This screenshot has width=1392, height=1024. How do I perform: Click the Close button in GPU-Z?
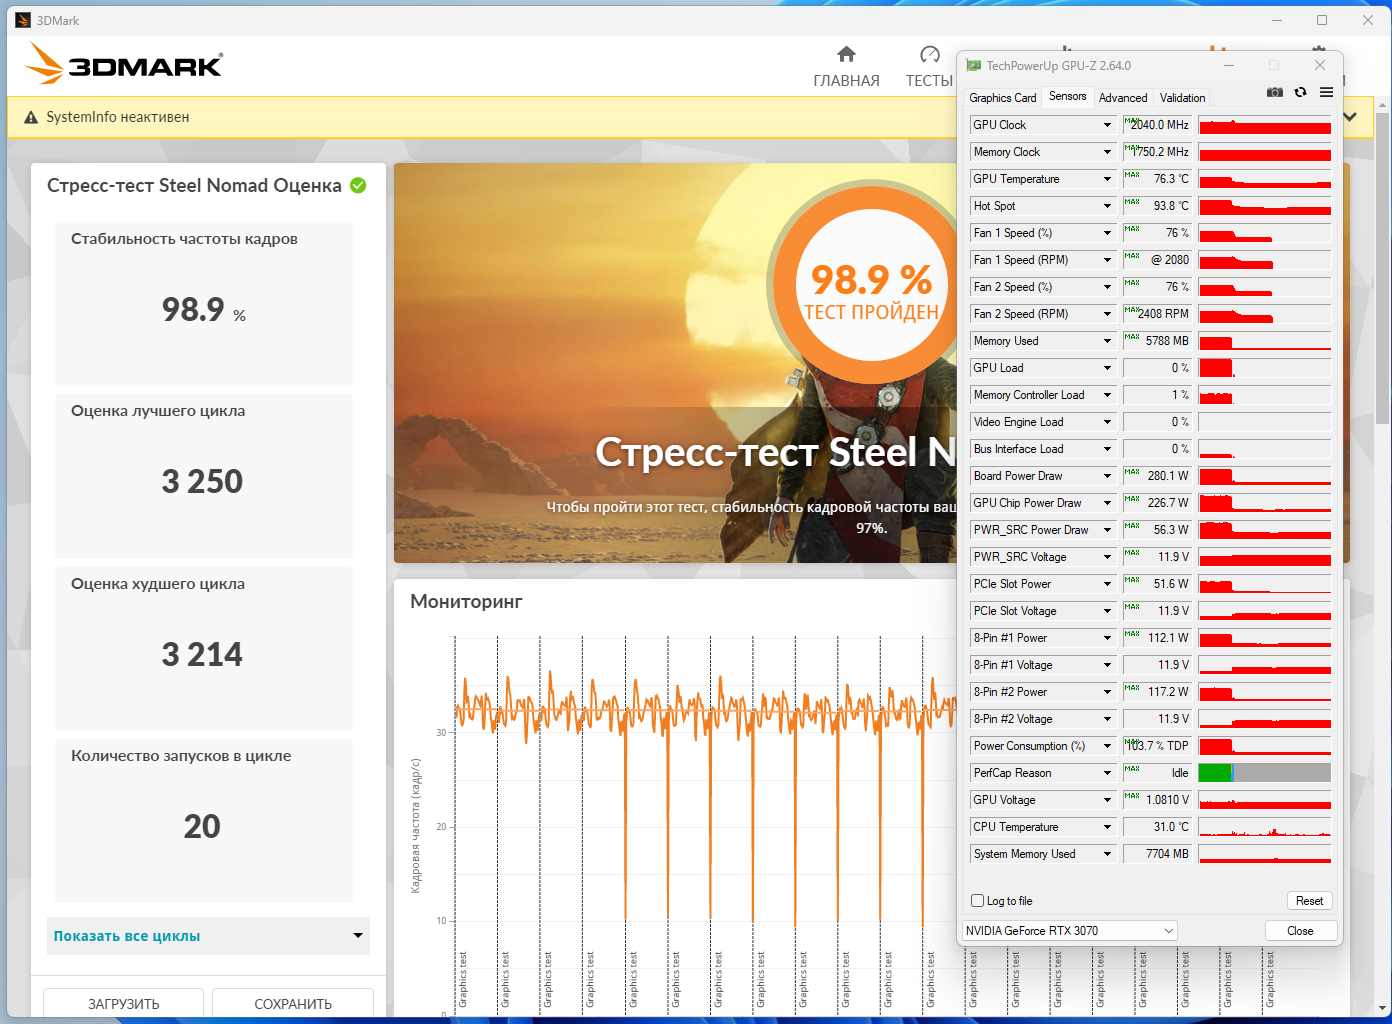tap(1300, 931)
